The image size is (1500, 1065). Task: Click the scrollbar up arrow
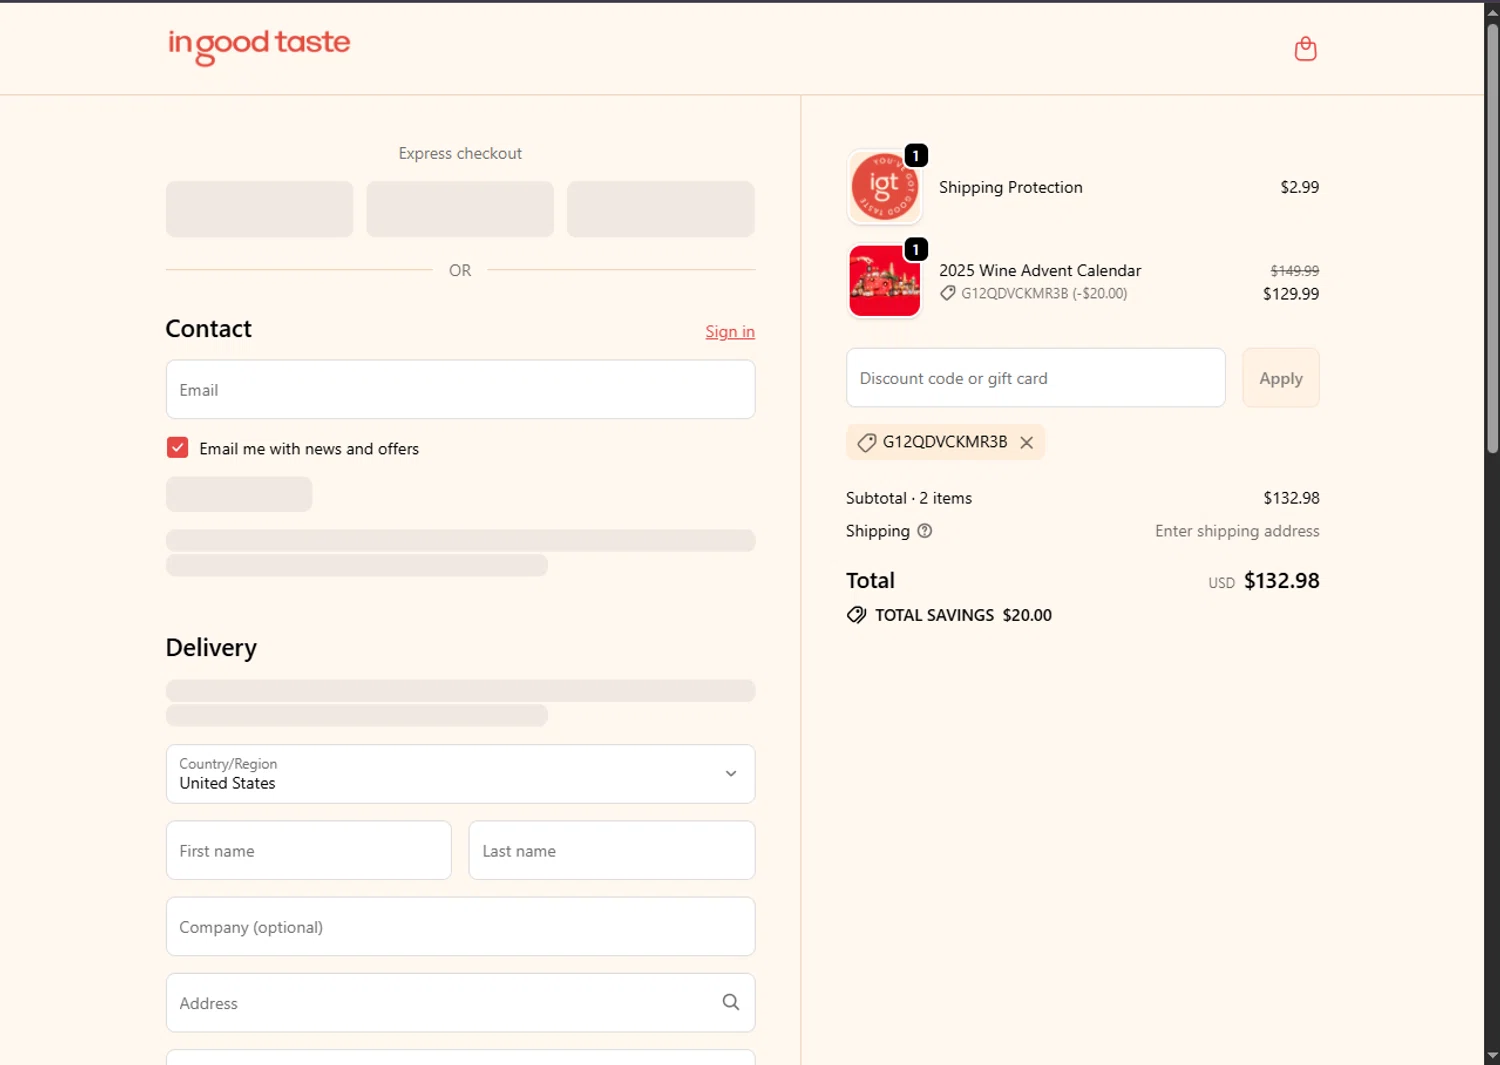pos(1492,11)
